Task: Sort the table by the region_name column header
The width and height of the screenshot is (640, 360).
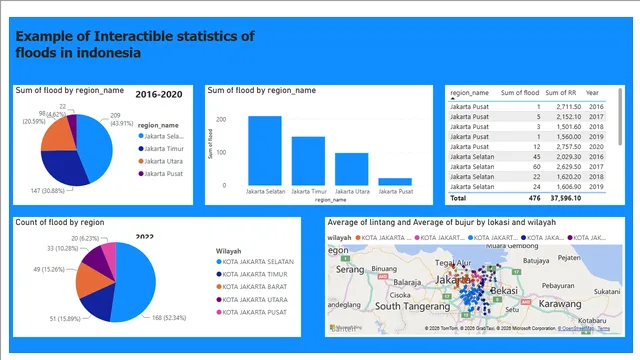Action: pos(469,93)
